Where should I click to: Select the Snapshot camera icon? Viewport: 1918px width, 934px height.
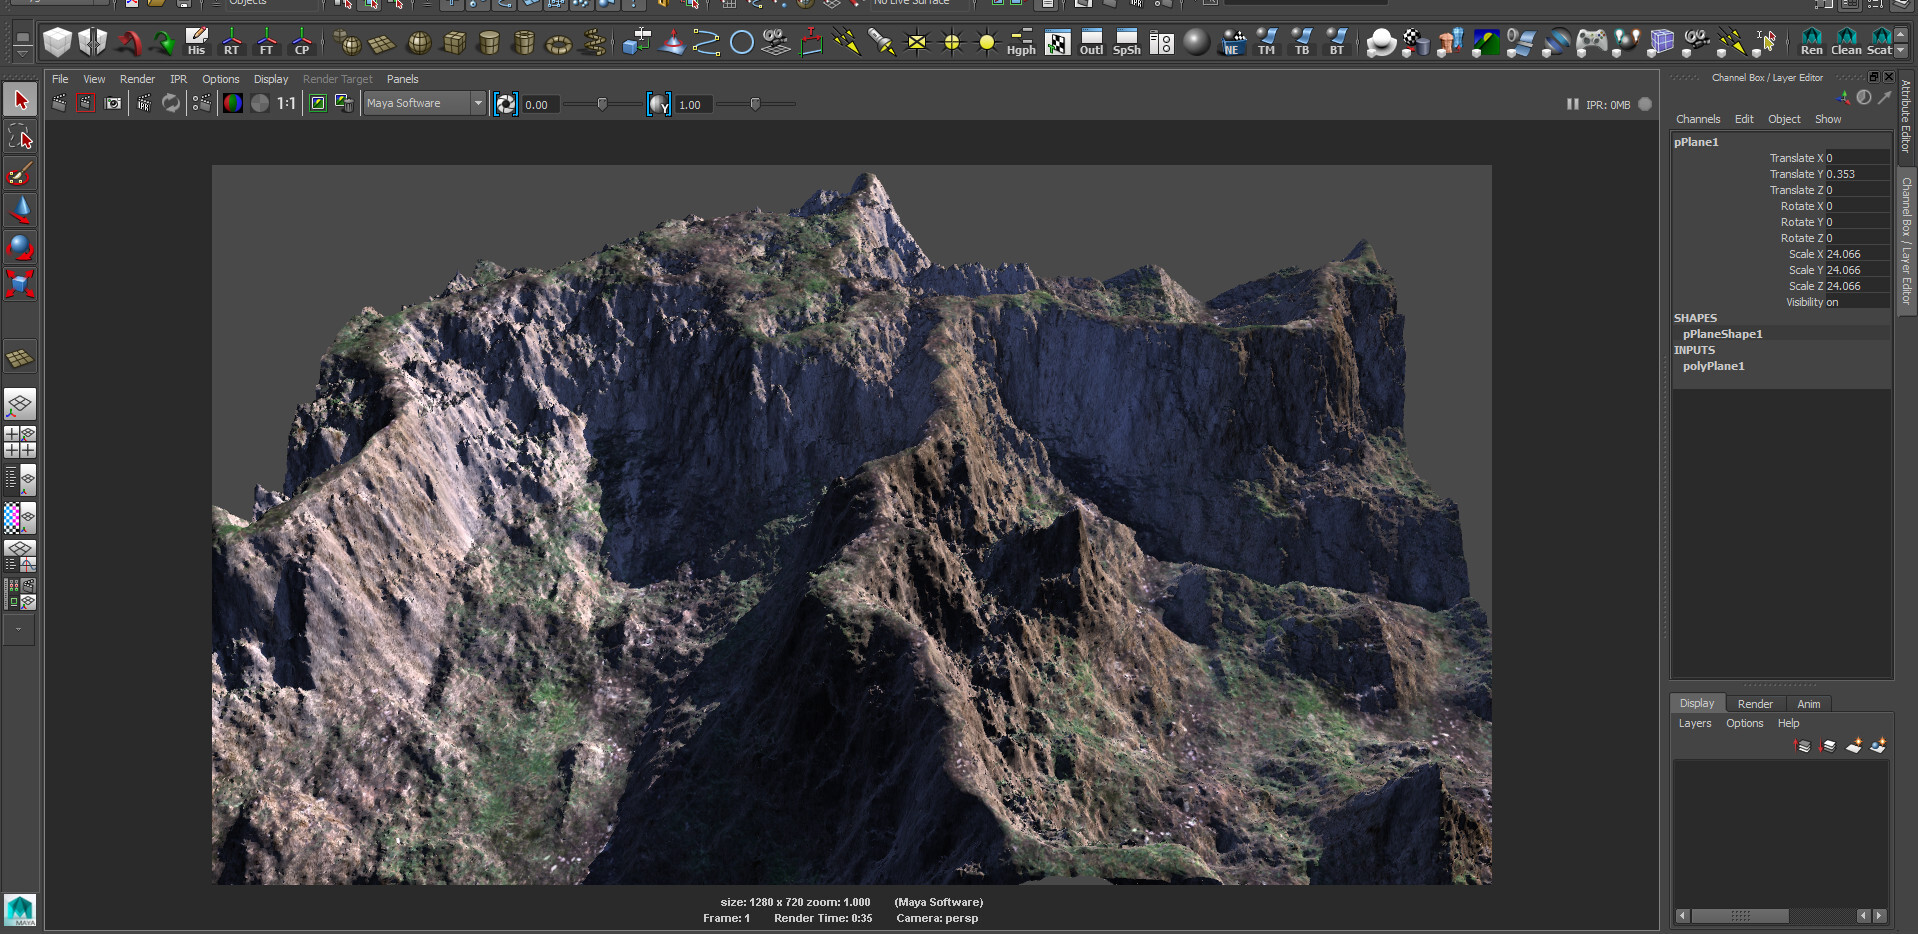[112, 103]
